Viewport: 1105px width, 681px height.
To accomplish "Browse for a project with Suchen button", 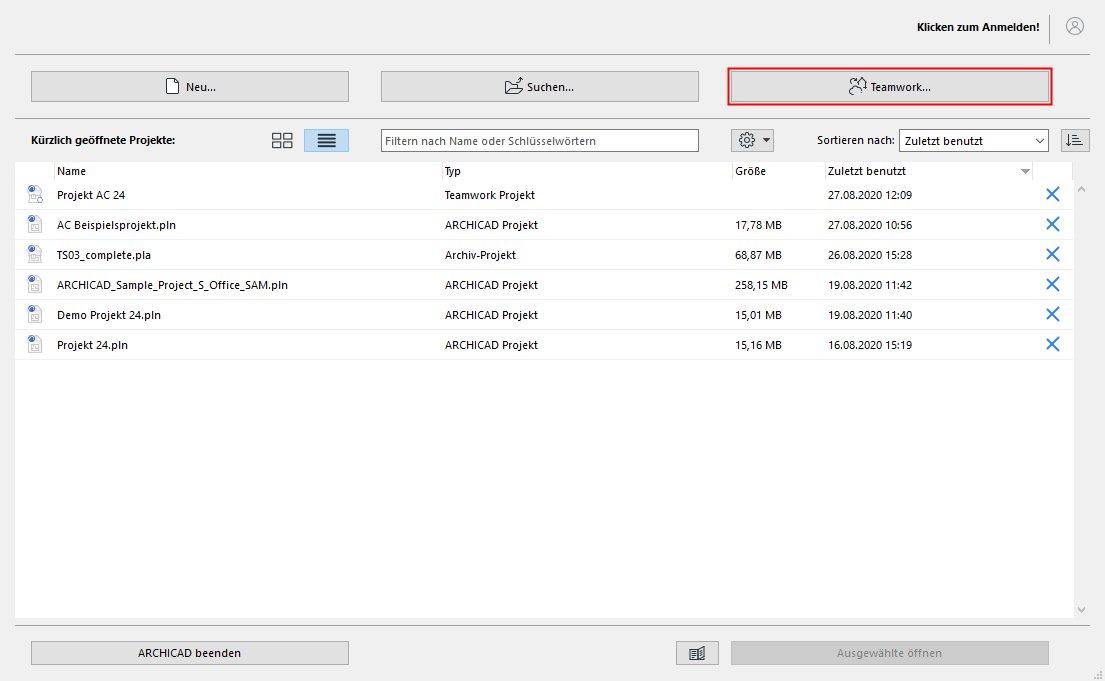I will 540,87.
